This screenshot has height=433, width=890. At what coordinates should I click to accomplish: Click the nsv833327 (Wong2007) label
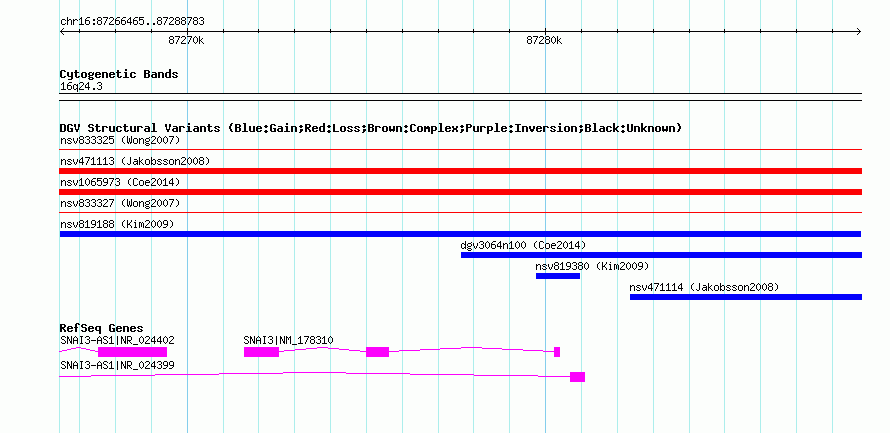click(x=120, y=203)
